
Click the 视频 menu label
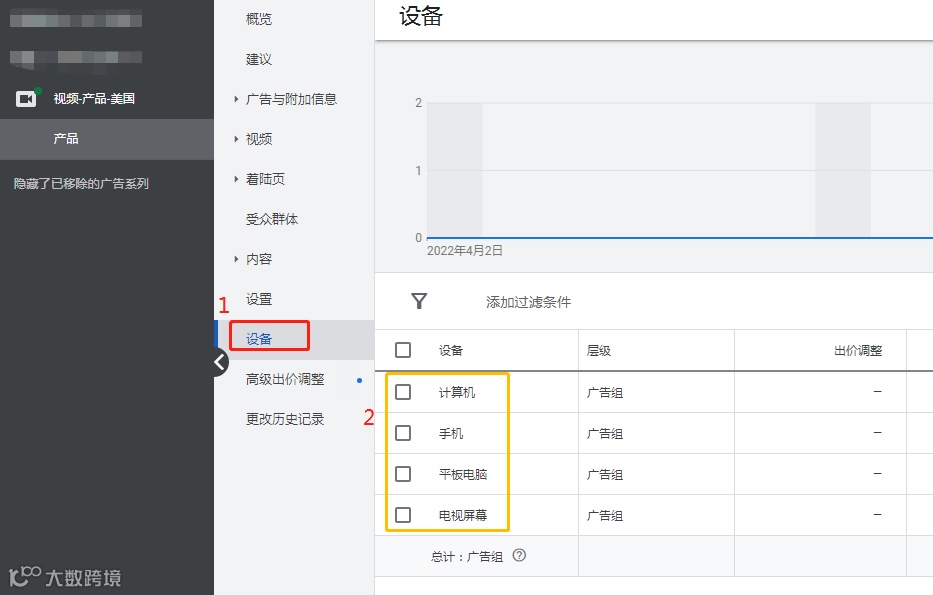click(x=259, y=139)
